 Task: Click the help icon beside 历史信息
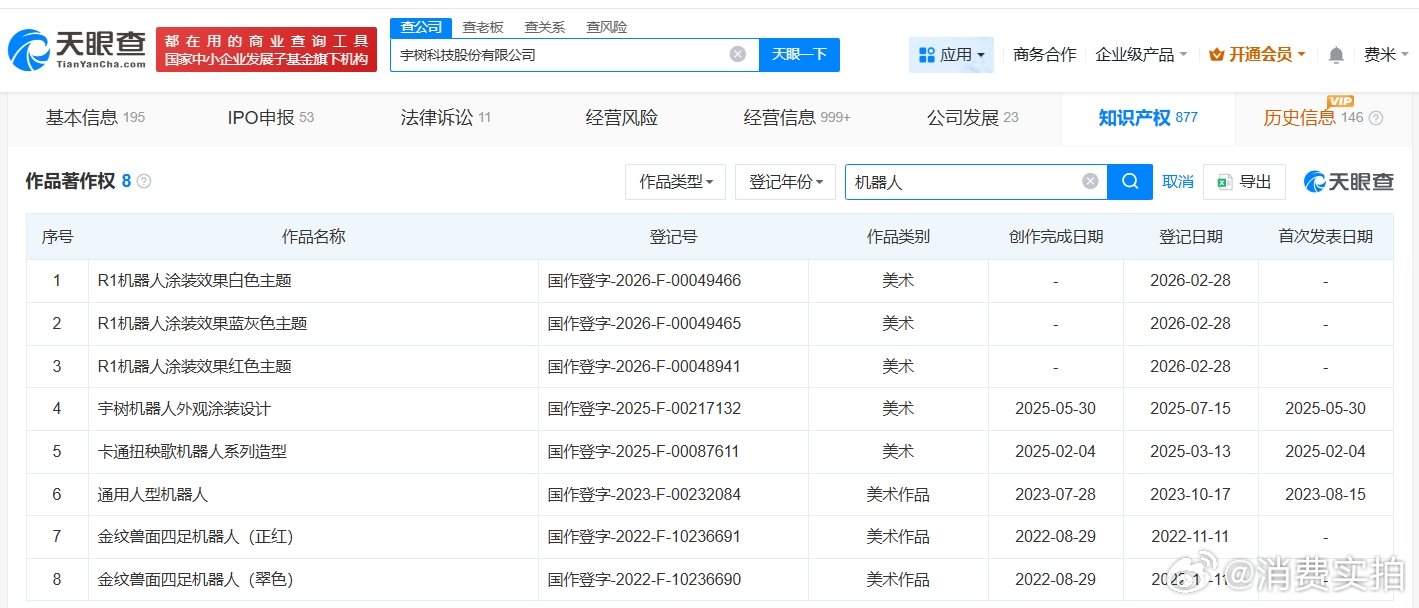coord(1376,118)
